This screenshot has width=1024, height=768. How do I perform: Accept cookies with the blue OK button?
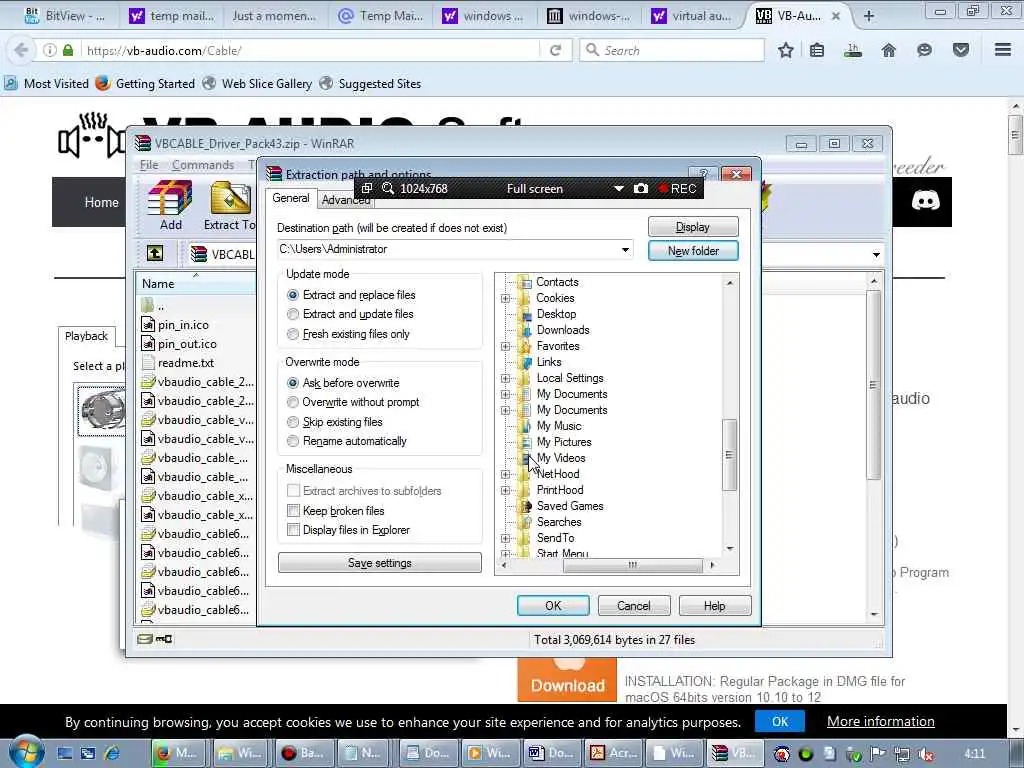coord(780,722)
